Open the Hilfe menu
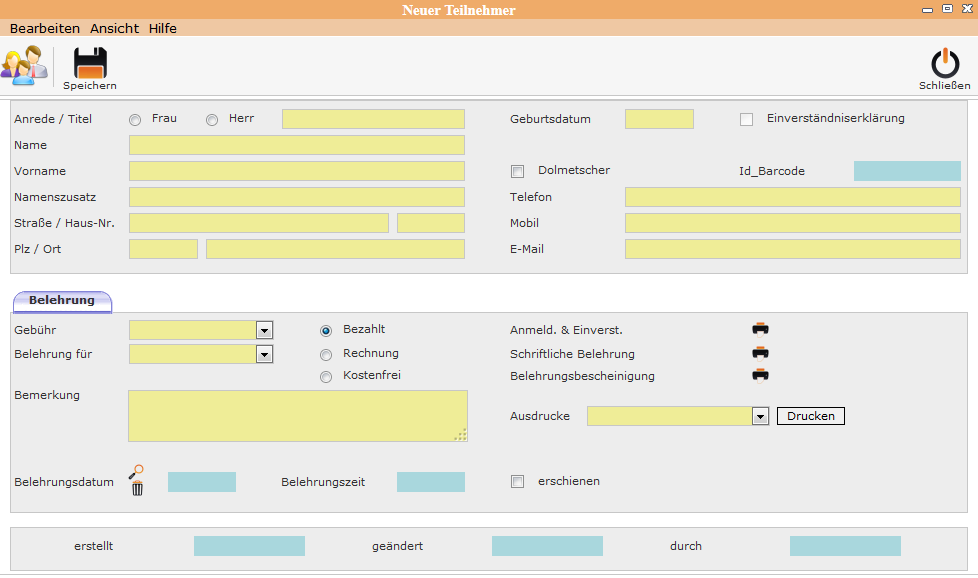 coord(163,28)
